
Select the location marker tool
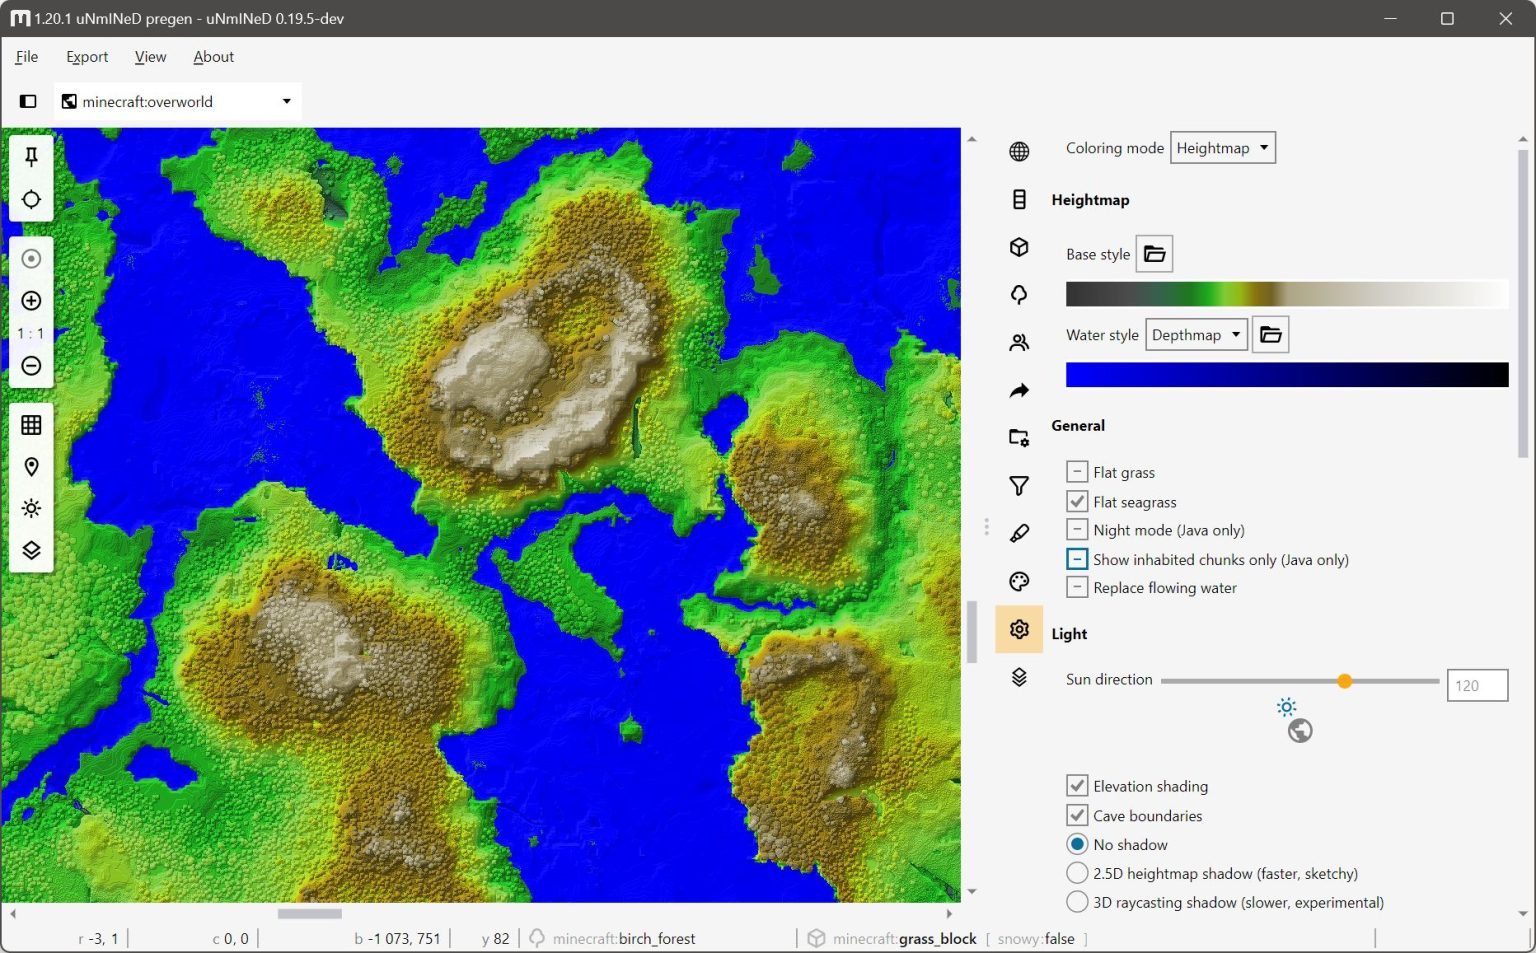pyautogui.click(x=31, y=466)
